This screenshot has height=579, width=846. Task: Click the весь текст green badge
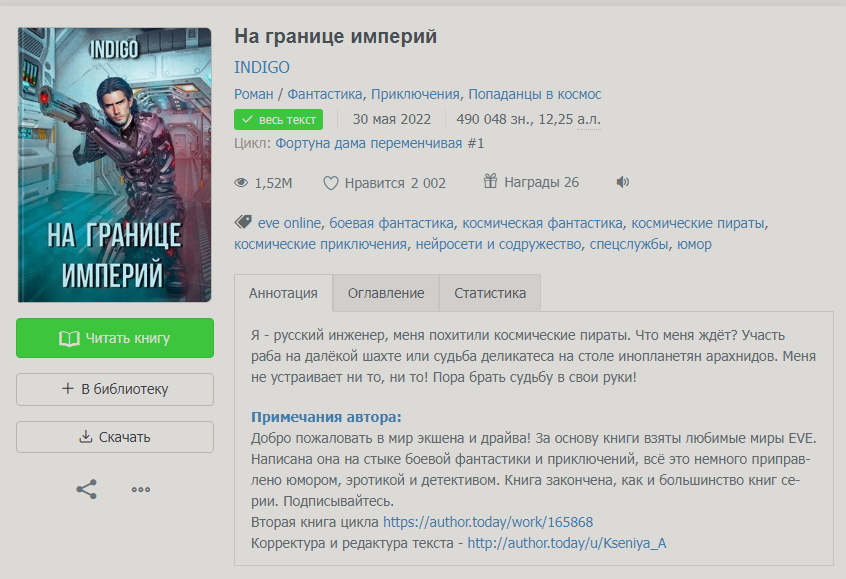[278, 119]
